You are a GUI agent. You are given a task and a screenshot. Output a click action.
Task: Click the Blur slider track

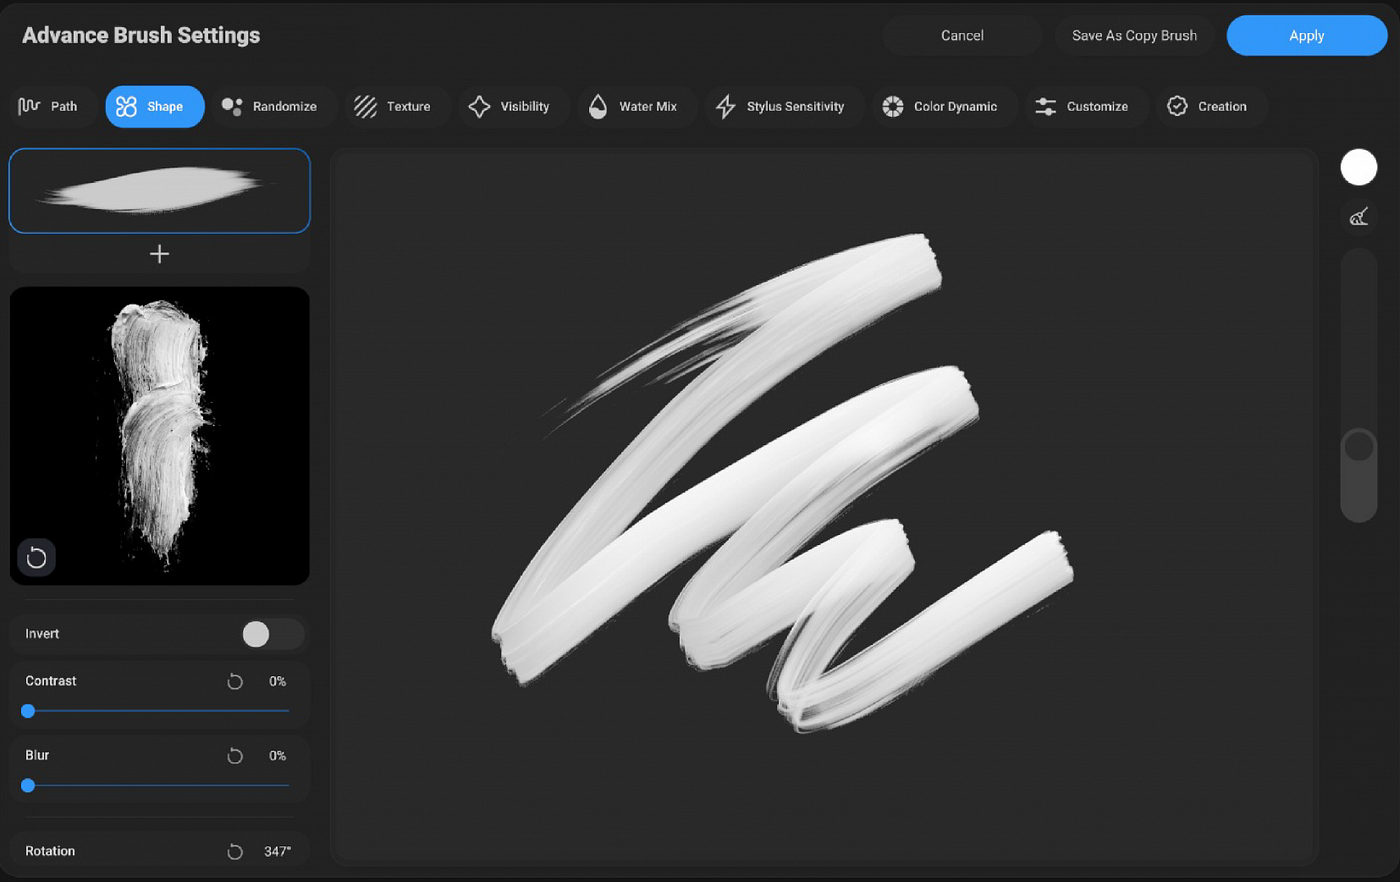(x=158, y=786)
